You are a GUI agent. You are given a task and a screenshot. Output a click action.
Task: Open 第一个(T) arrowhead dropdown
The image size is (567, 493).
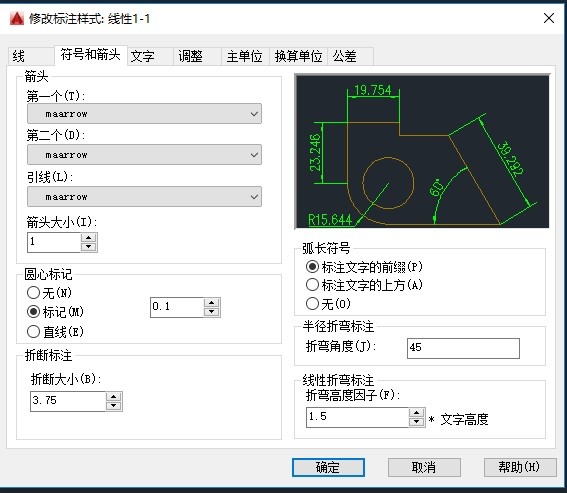coord(144,114)
